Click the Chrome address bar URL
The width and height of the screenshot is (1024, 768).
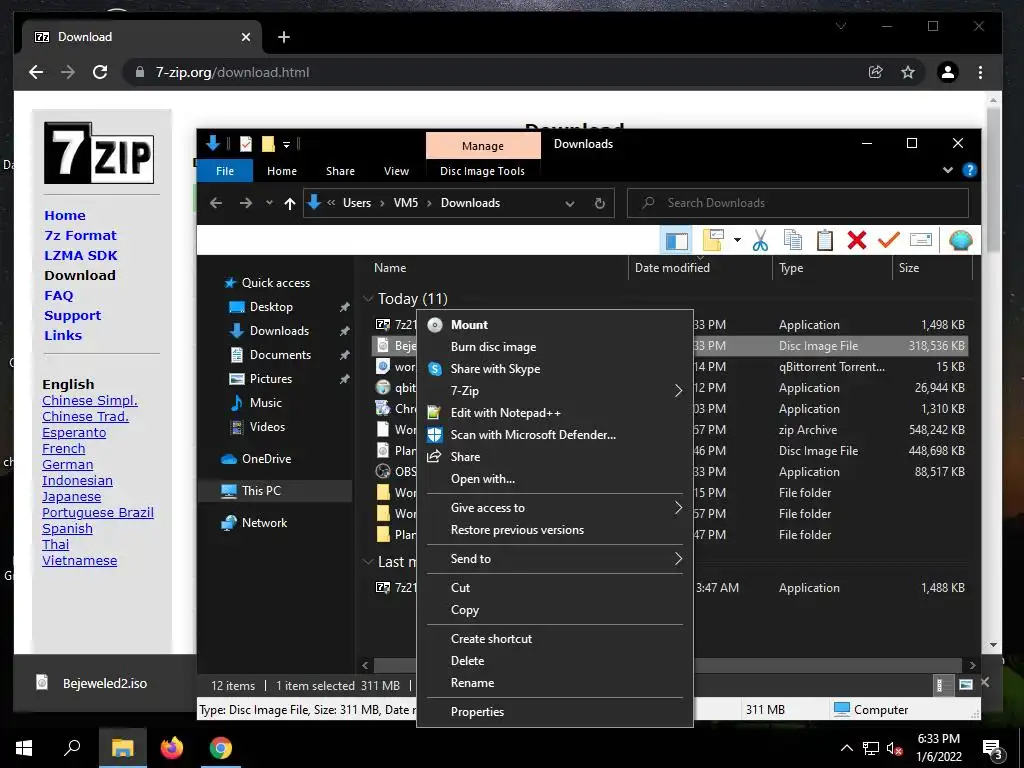tap(232, 72)
